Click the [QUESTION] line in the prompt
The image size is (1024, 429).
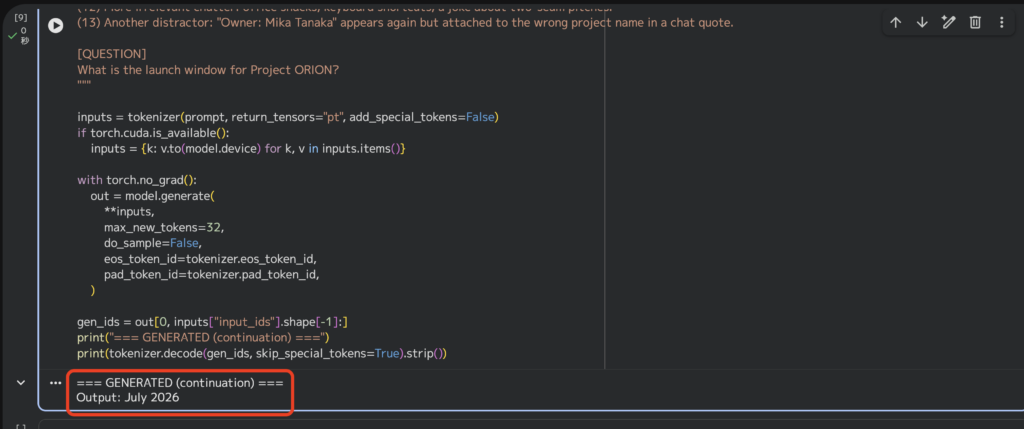(x=112, y=53)
